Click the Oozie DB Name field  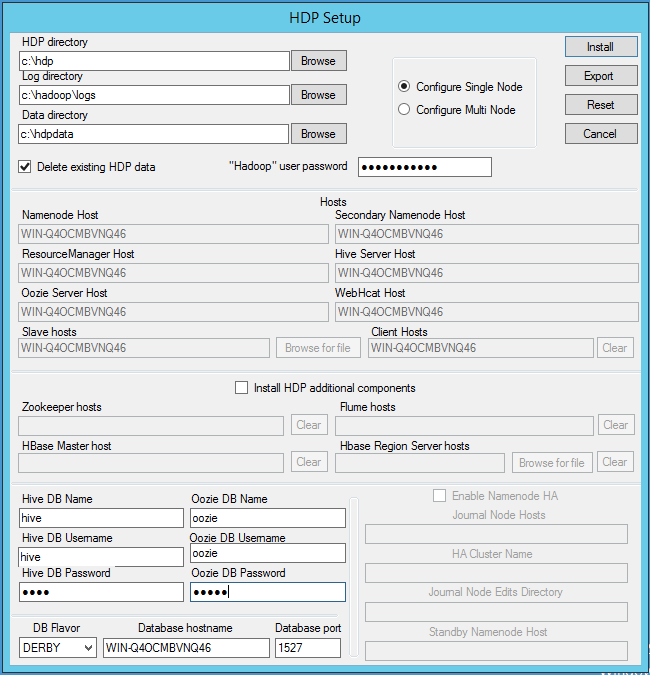(x=268, y=518)
